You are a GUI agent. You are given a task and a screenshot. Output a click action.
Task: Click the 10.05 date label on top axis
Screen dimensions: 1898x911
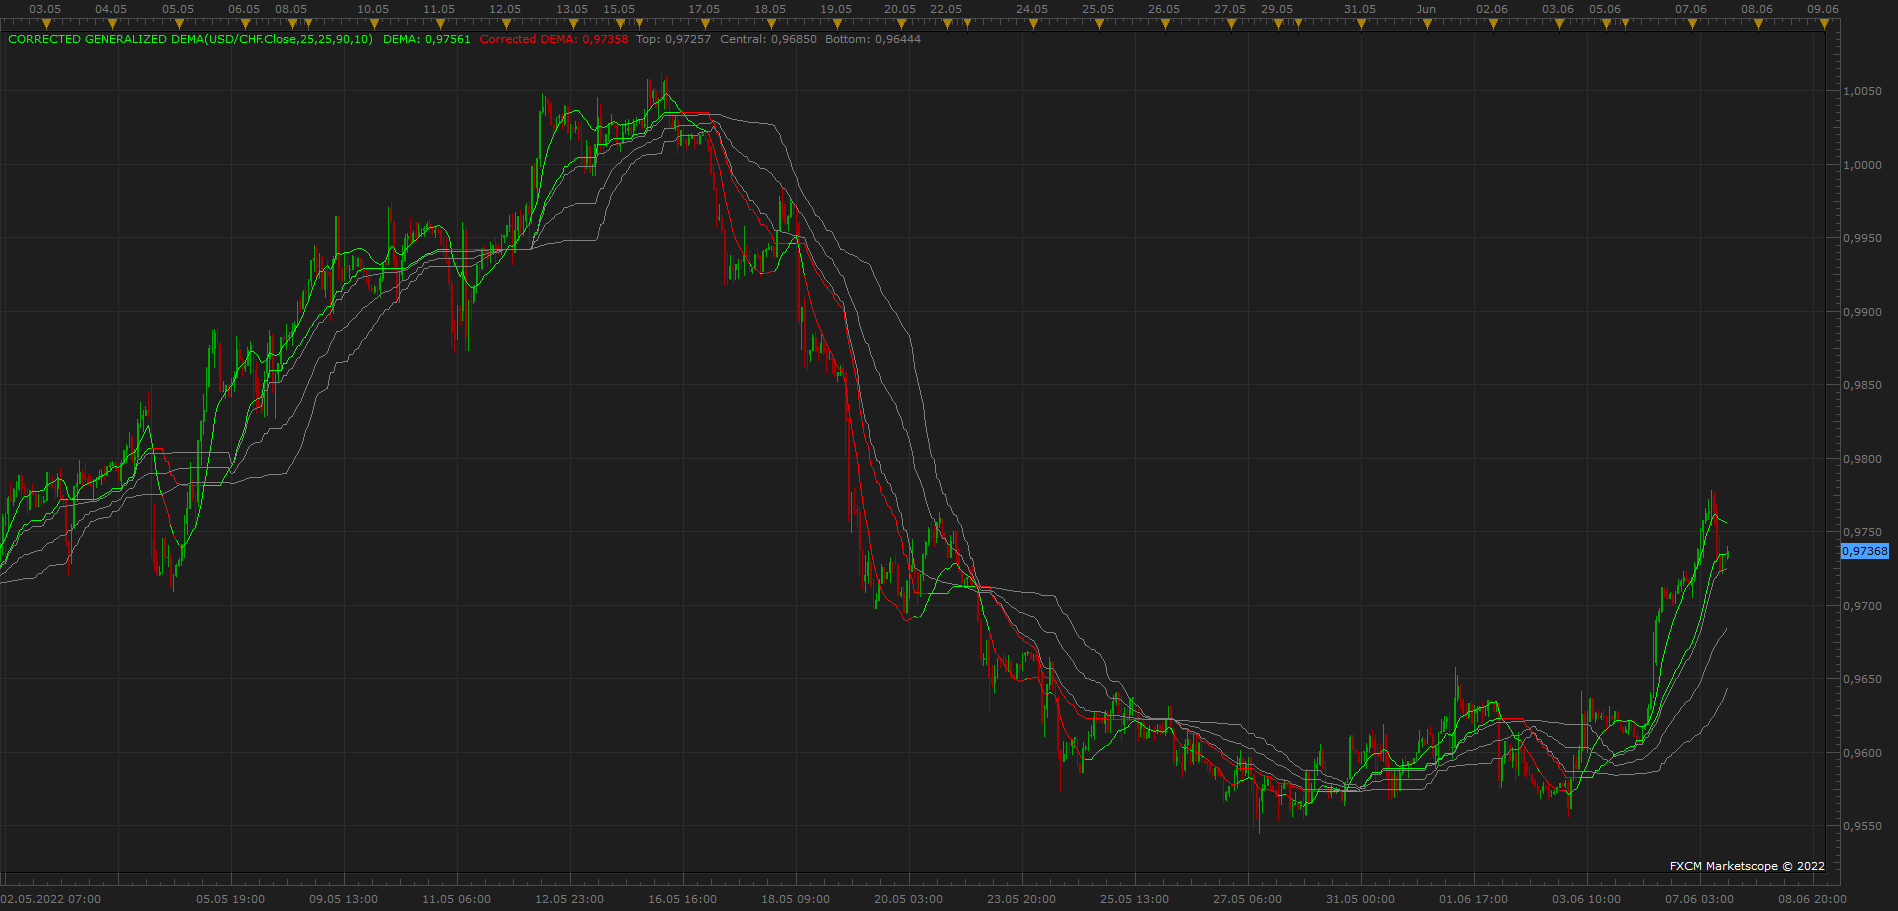[373, 9]
